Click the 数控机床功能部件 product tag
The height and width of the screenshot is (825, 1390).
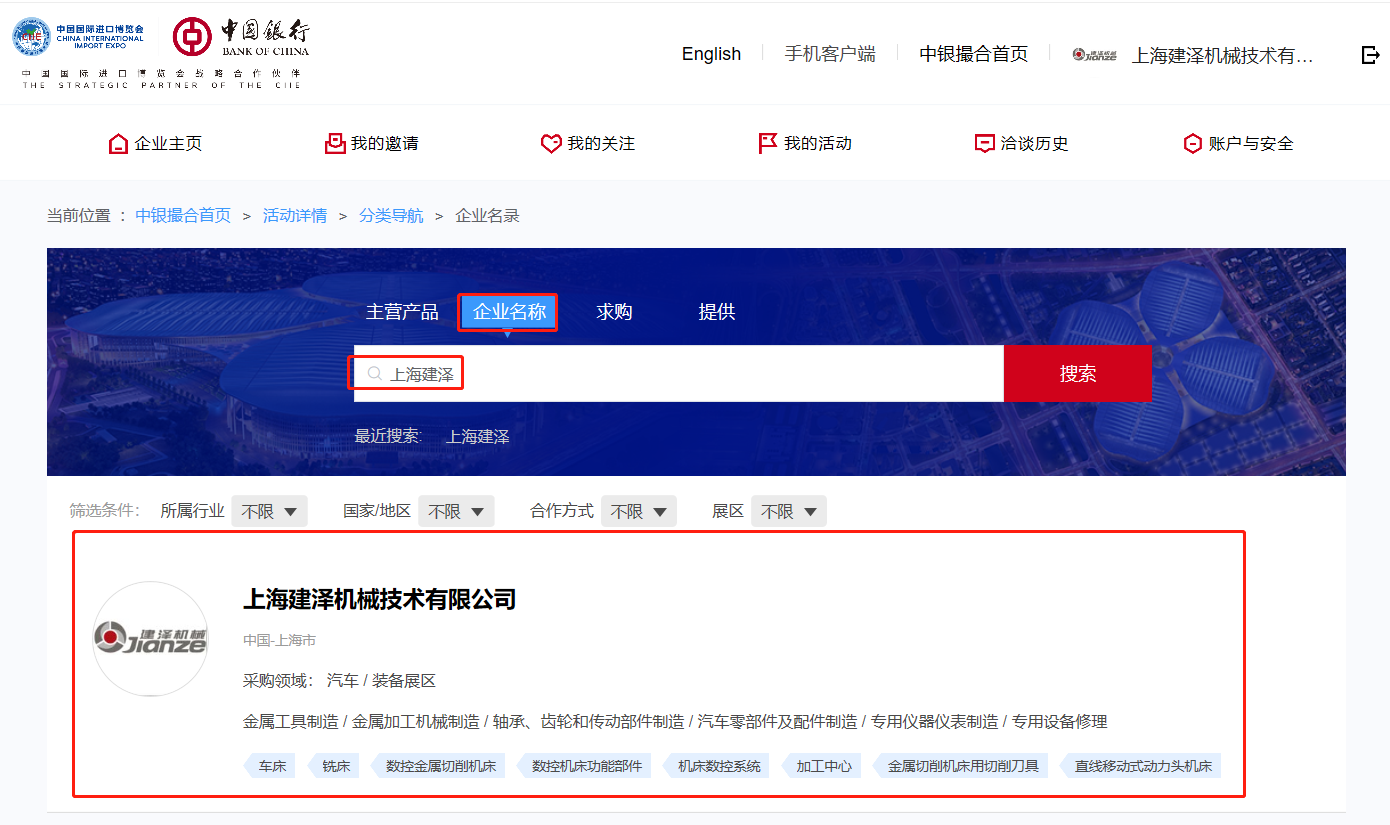[x=584, y=767]
